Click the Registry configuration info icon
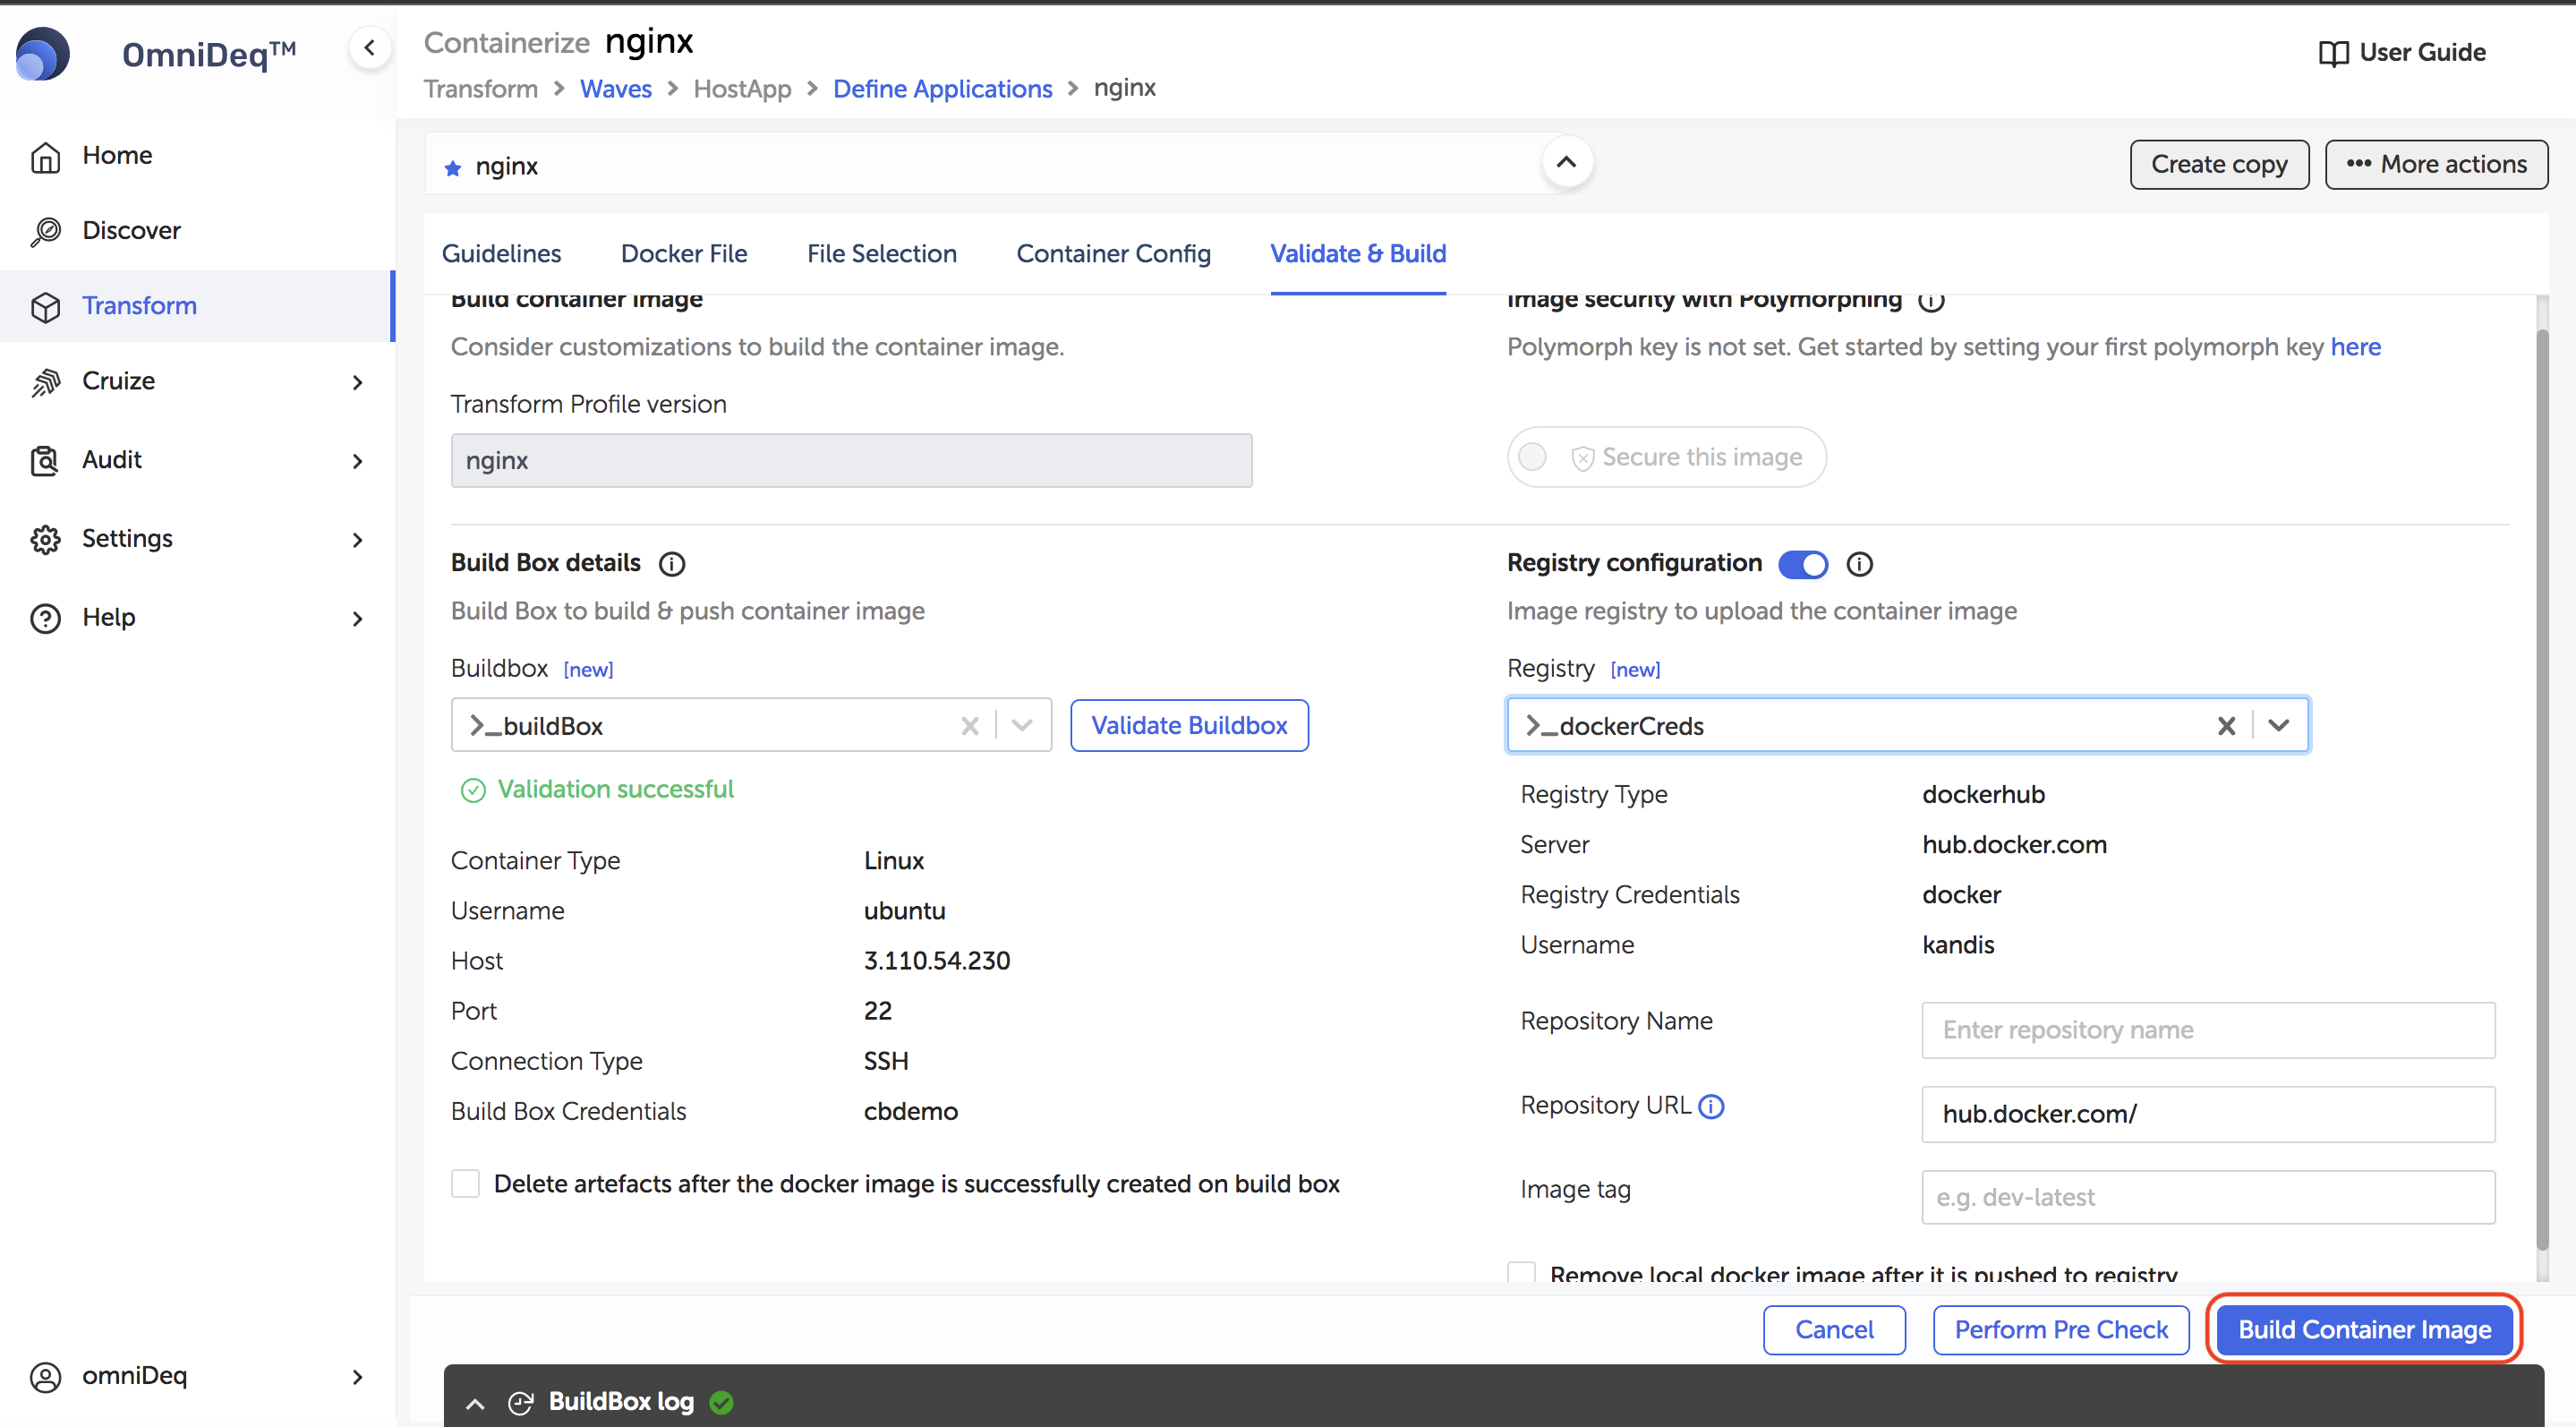2576x1427 pixels. [x=1859, y=564]
